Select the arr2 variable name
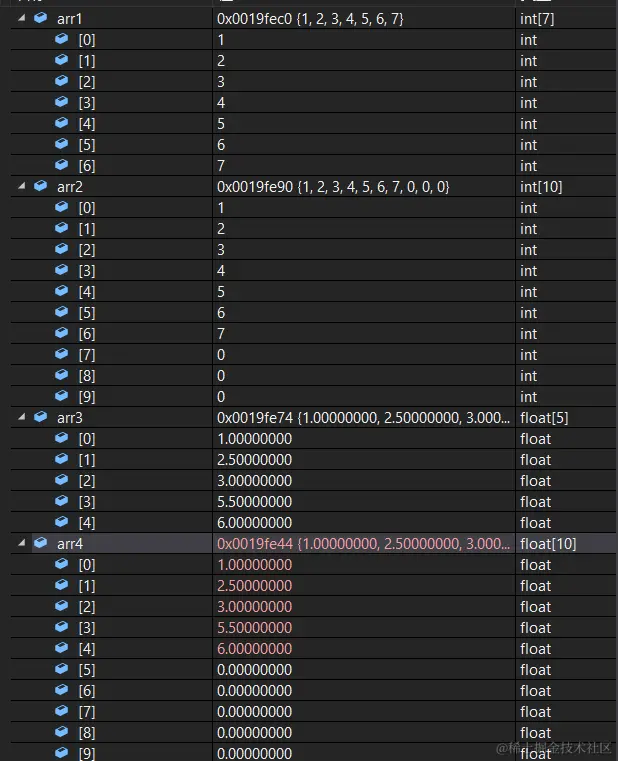This screenshot has height=761, width=618. click(x=69, y=187)
